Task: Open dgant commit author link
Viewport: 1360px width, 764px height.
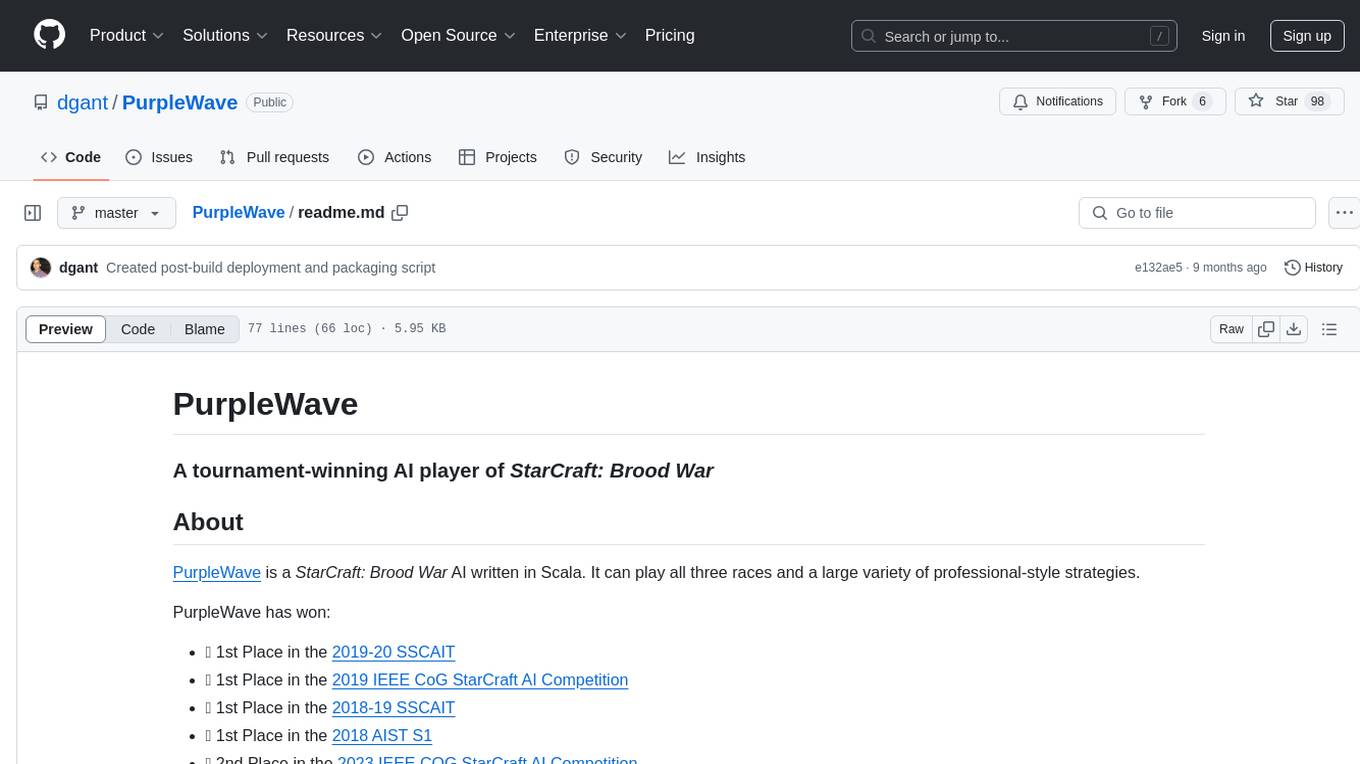Action: [x=78, y=268]
